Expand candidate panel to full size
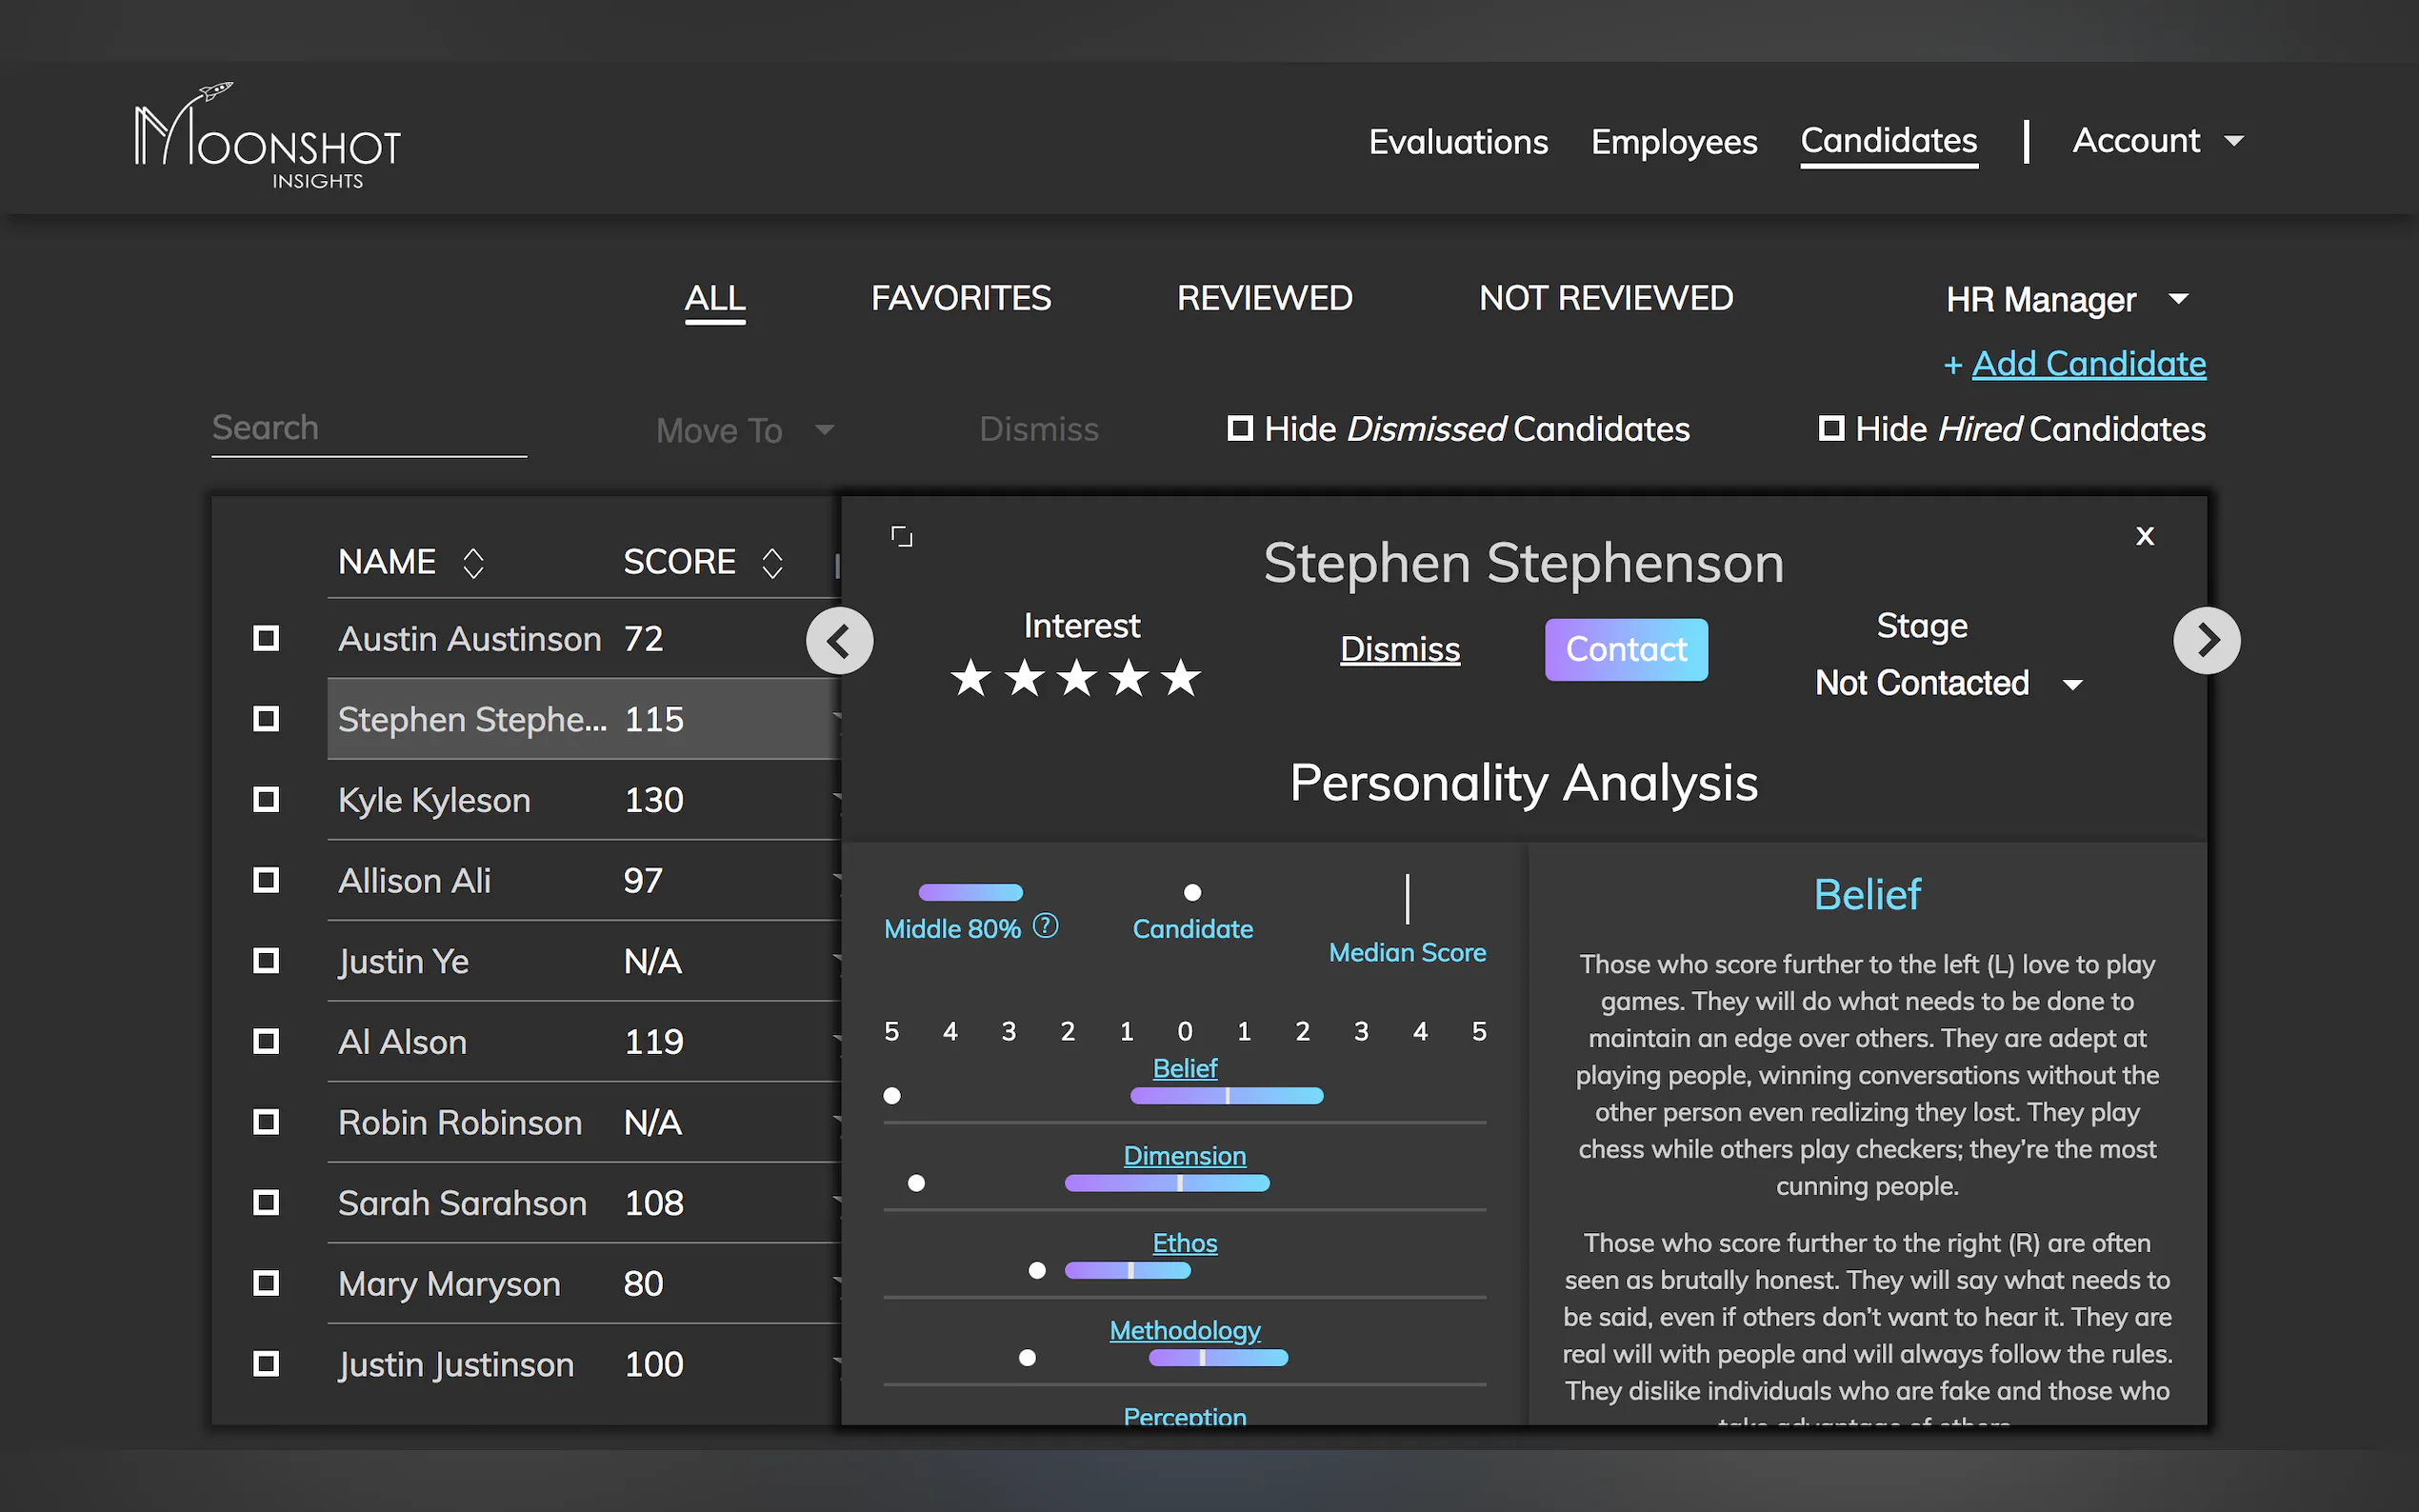Screen dimensions: 2419x1512 [x=901, y=537]
